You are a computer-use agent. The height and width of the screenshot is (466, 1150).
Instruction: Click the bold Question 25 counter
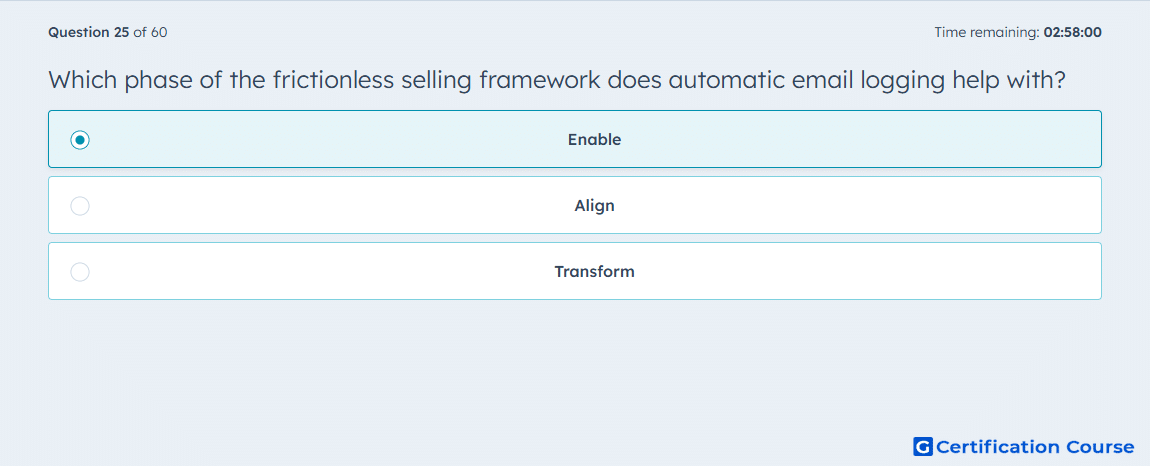[89, 32]
